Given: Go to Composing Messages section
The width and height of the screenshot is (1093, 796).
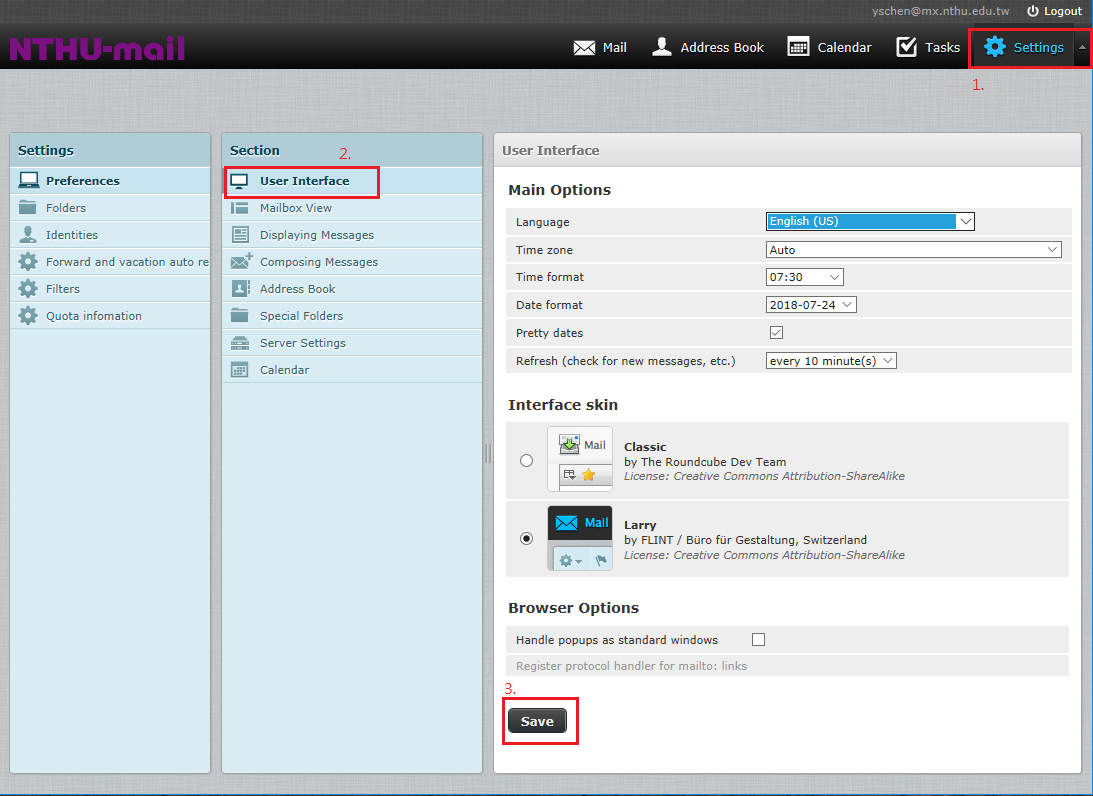Looking at the screenshot, I should point(319,262).
